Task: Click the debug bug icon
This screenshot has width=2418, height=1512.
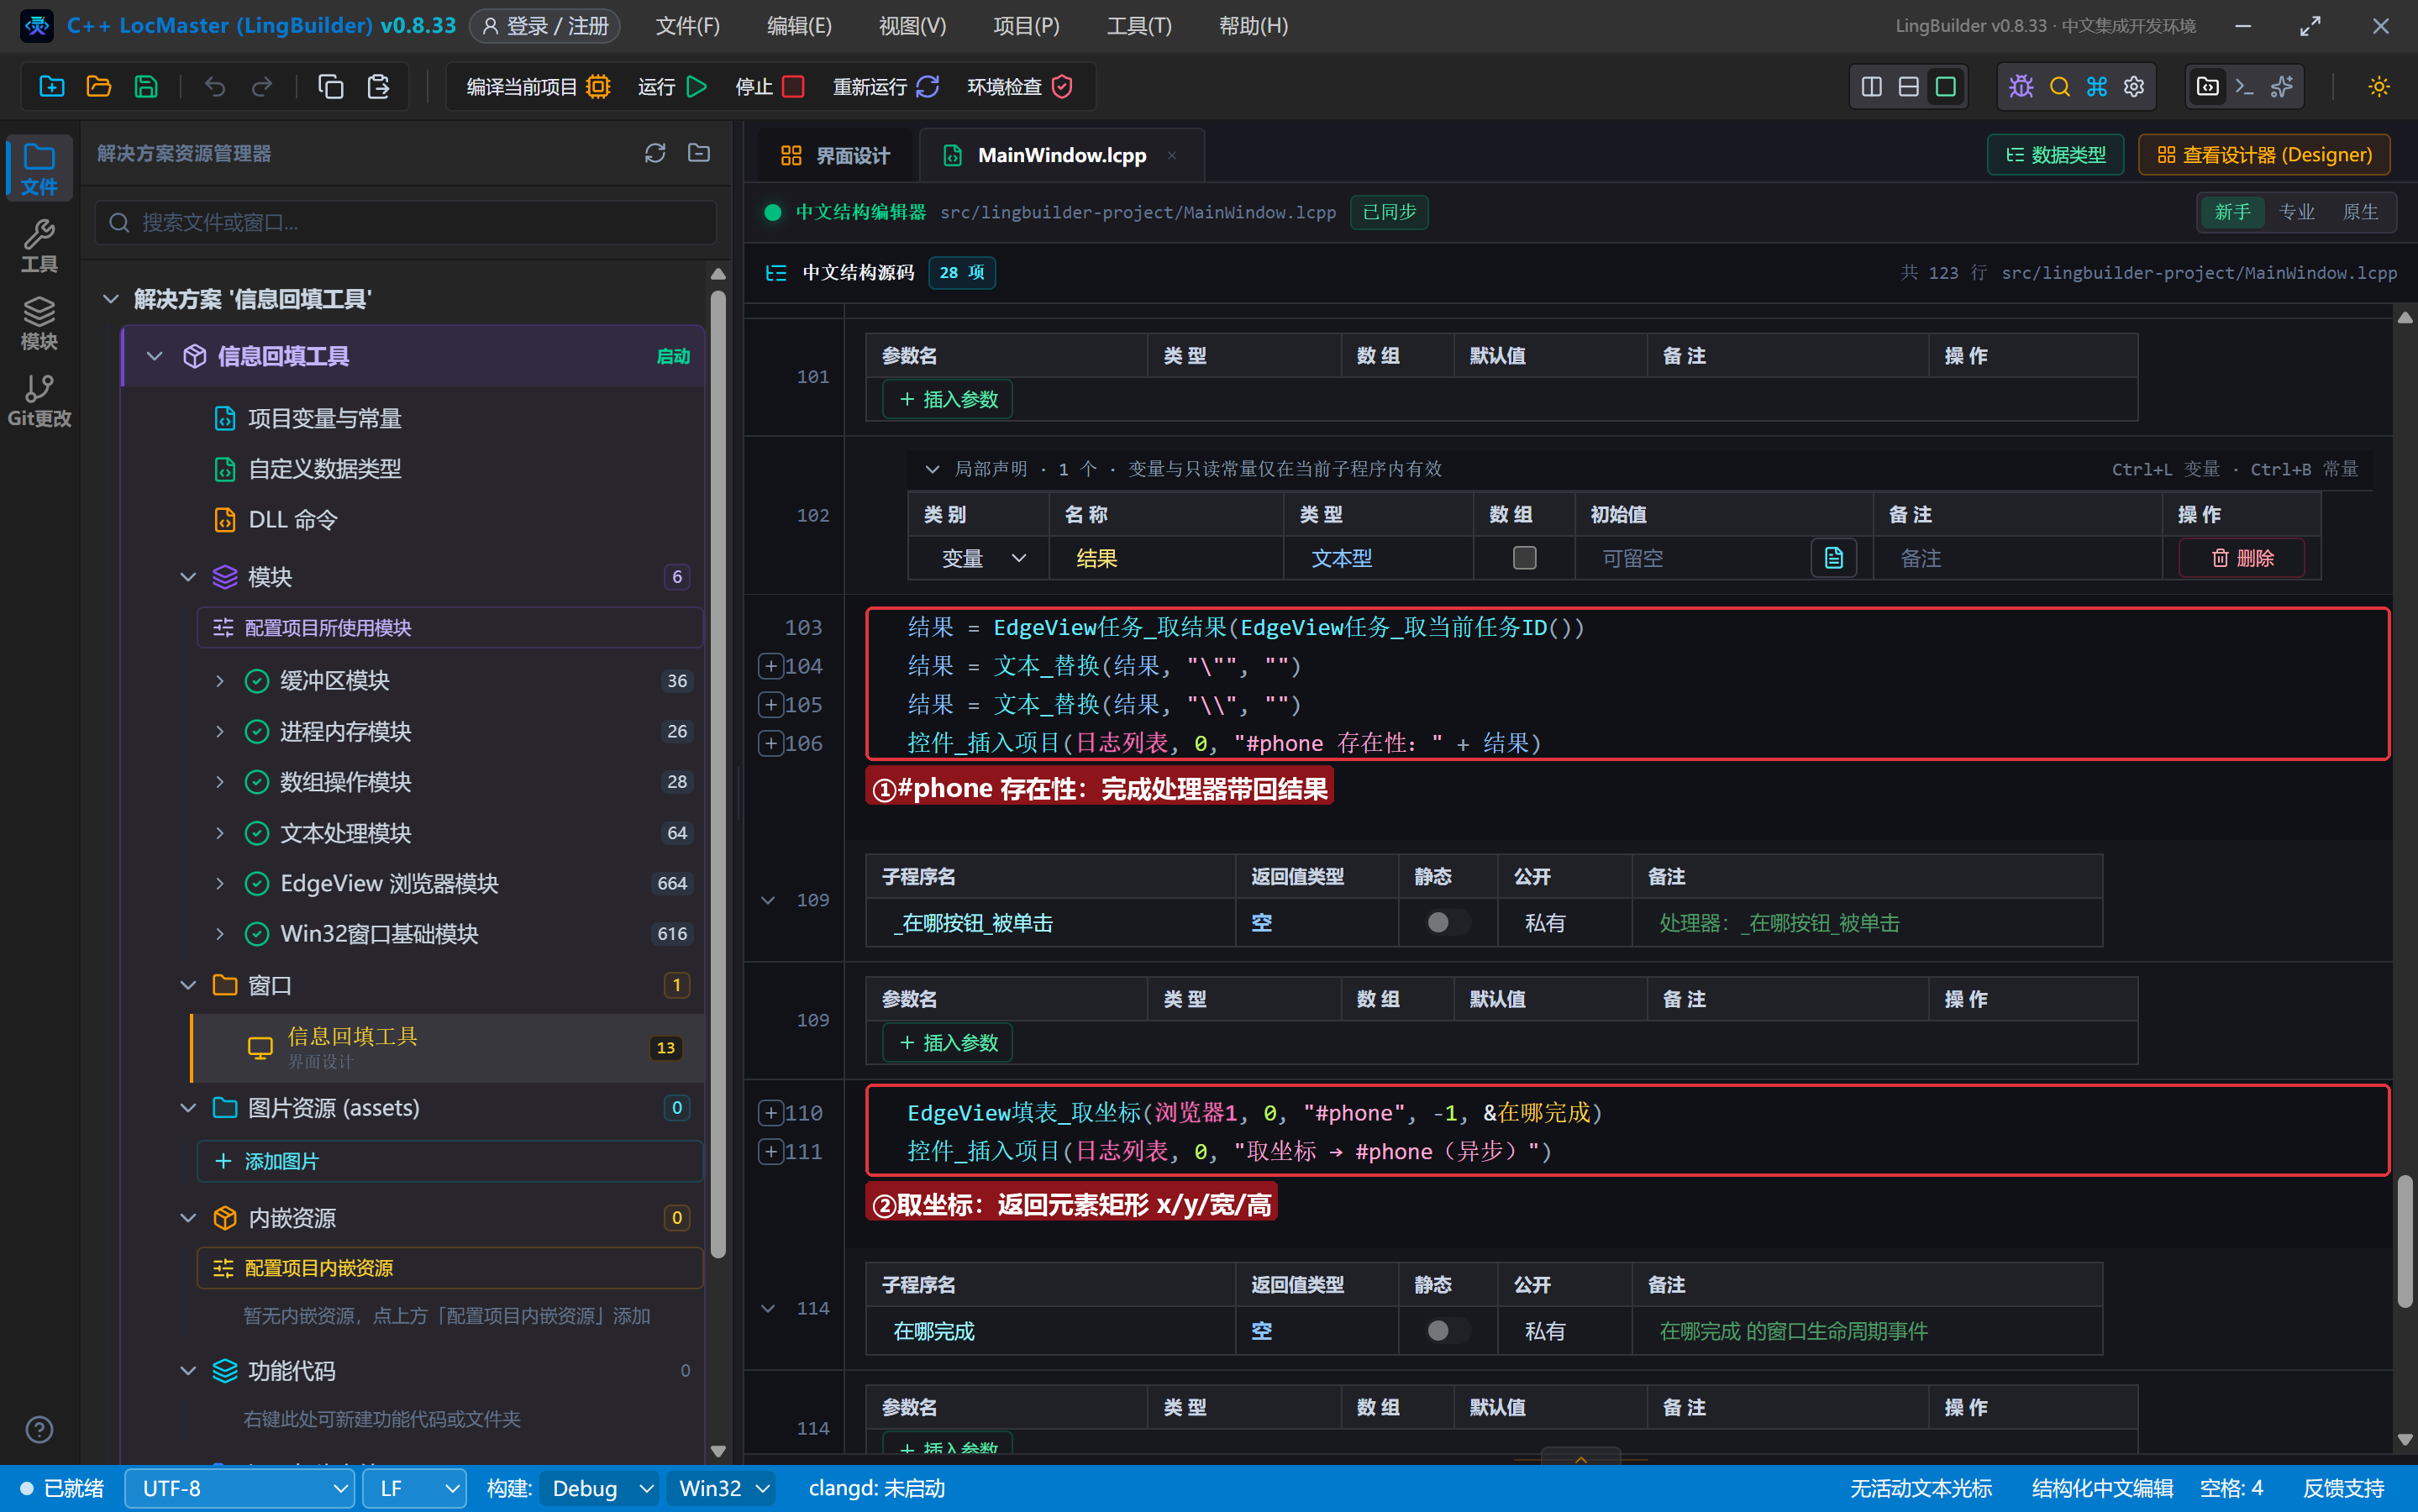Action: point(2021,86)
